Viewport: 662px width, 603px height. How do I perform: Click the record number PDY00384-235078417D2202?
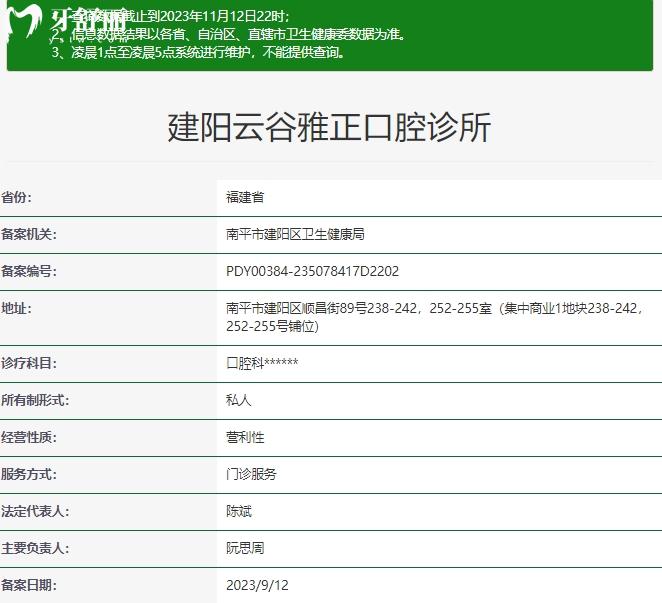pos(313,271)
